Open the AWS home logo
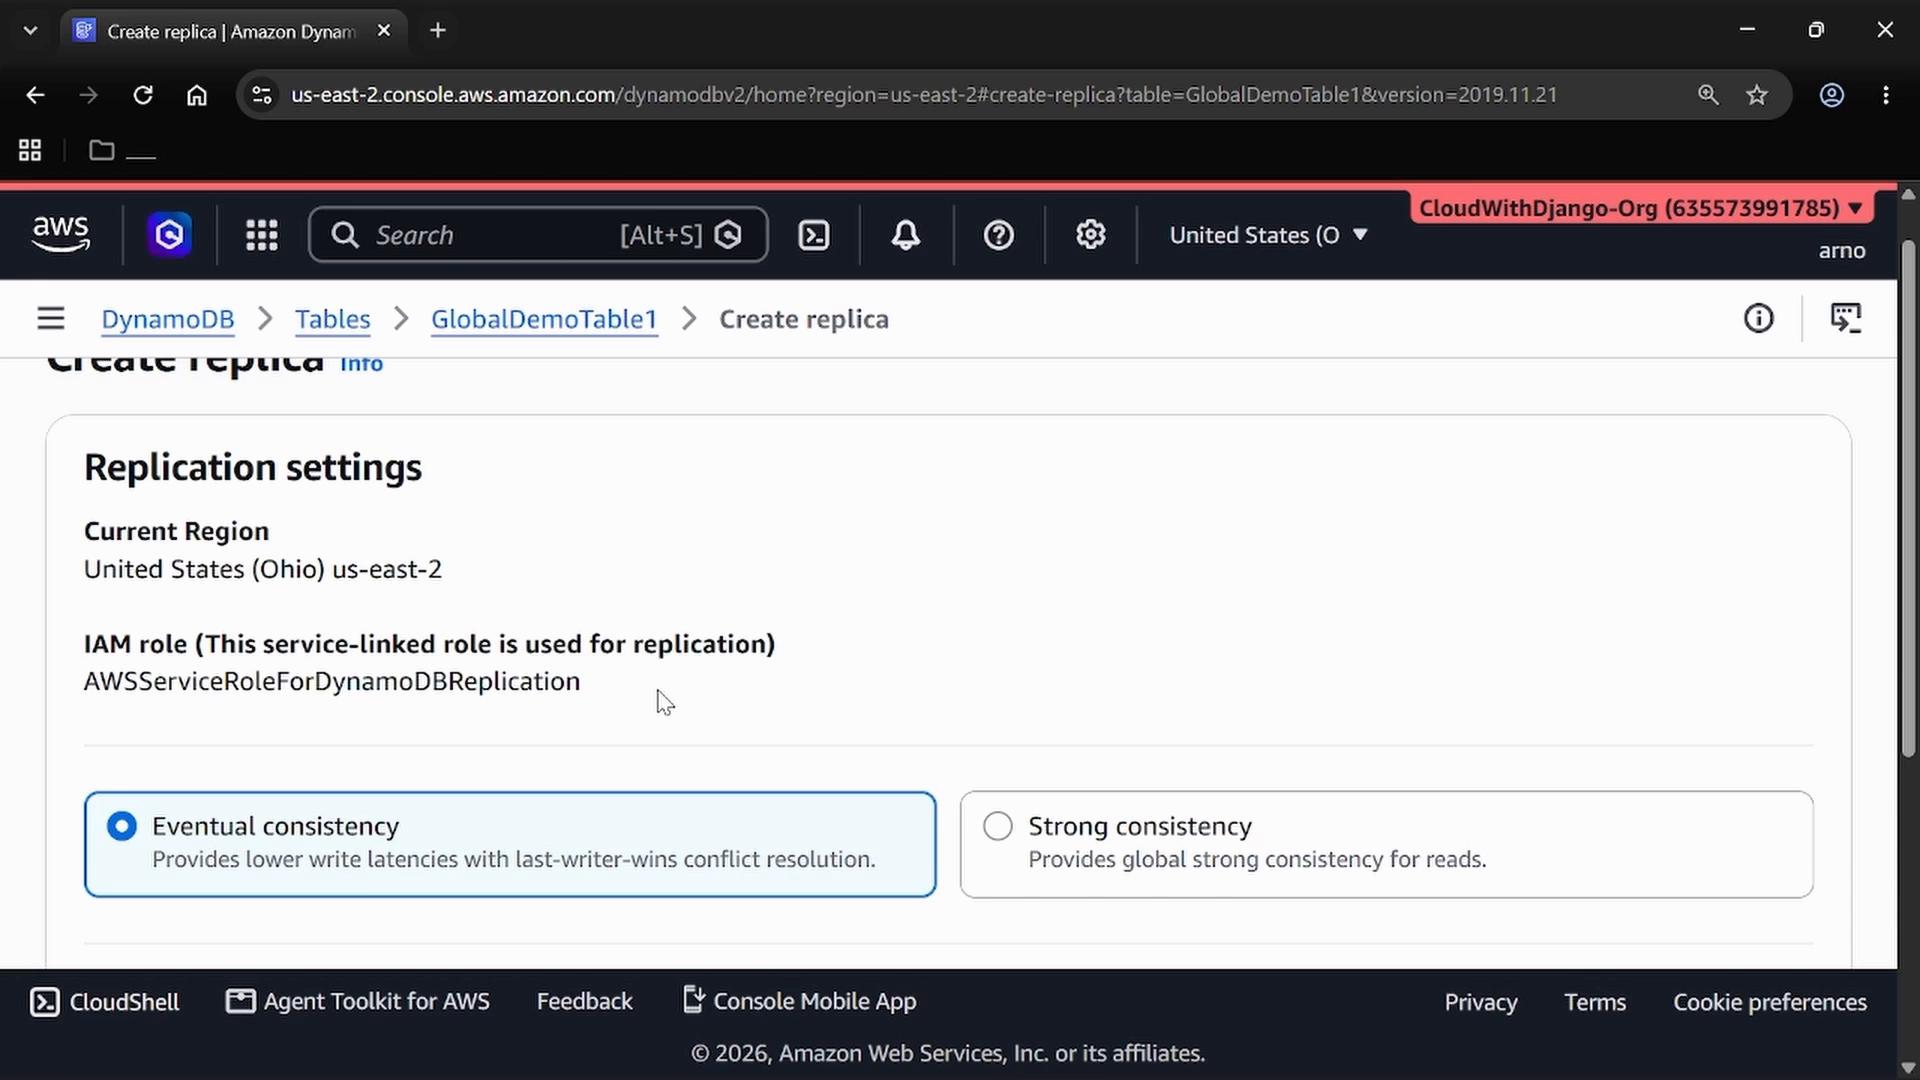Image resolution: width=1920 pixels, height=1080 pixels. click(x=61, y=234)
